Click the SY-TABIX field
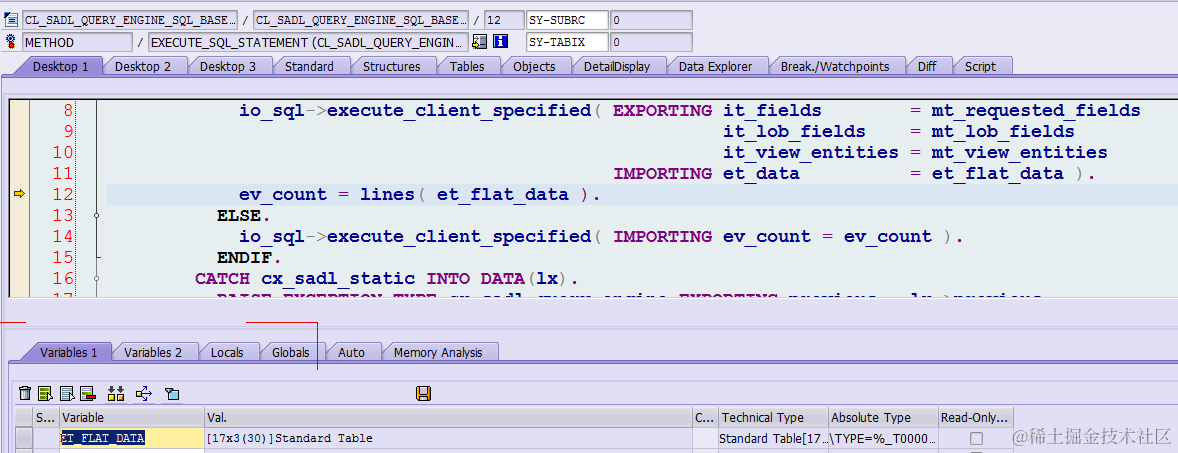 coord(566,41)
